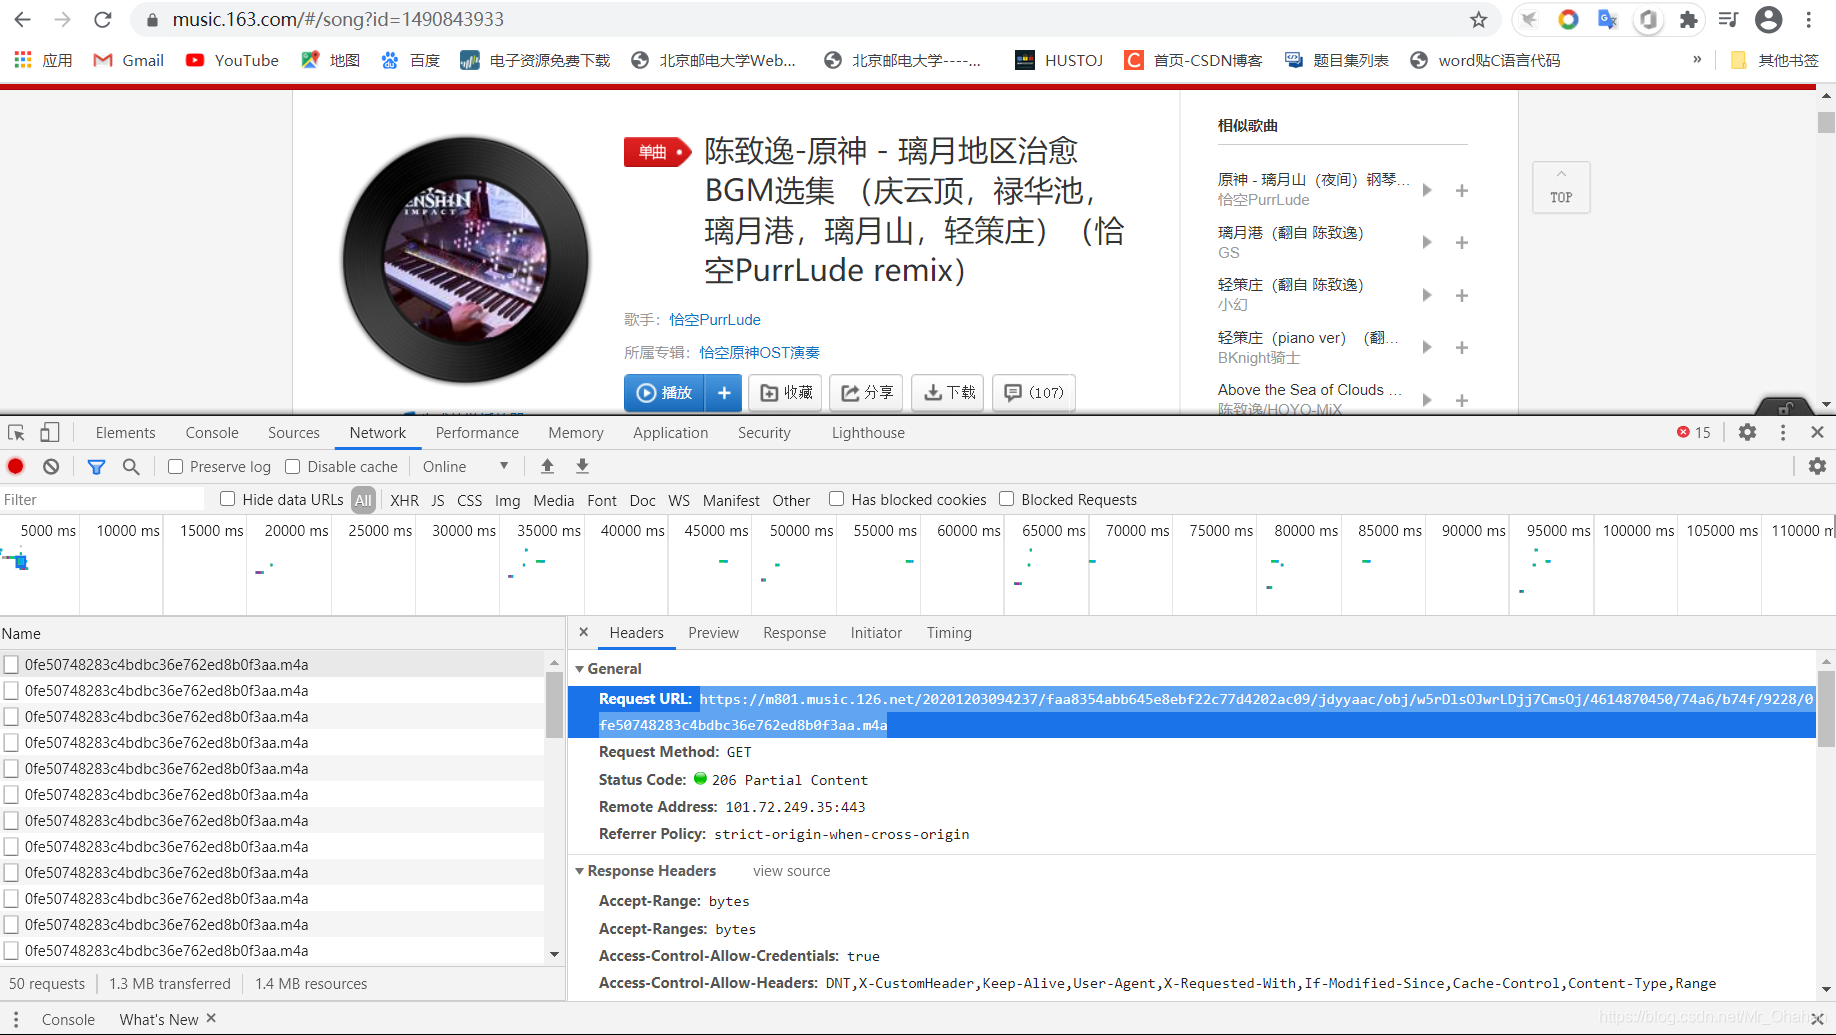This screenshot has height=1035, width=1836.
Task: Import HAR file with upload arrow
Action: pyautogui.click(x=547, y=466)
